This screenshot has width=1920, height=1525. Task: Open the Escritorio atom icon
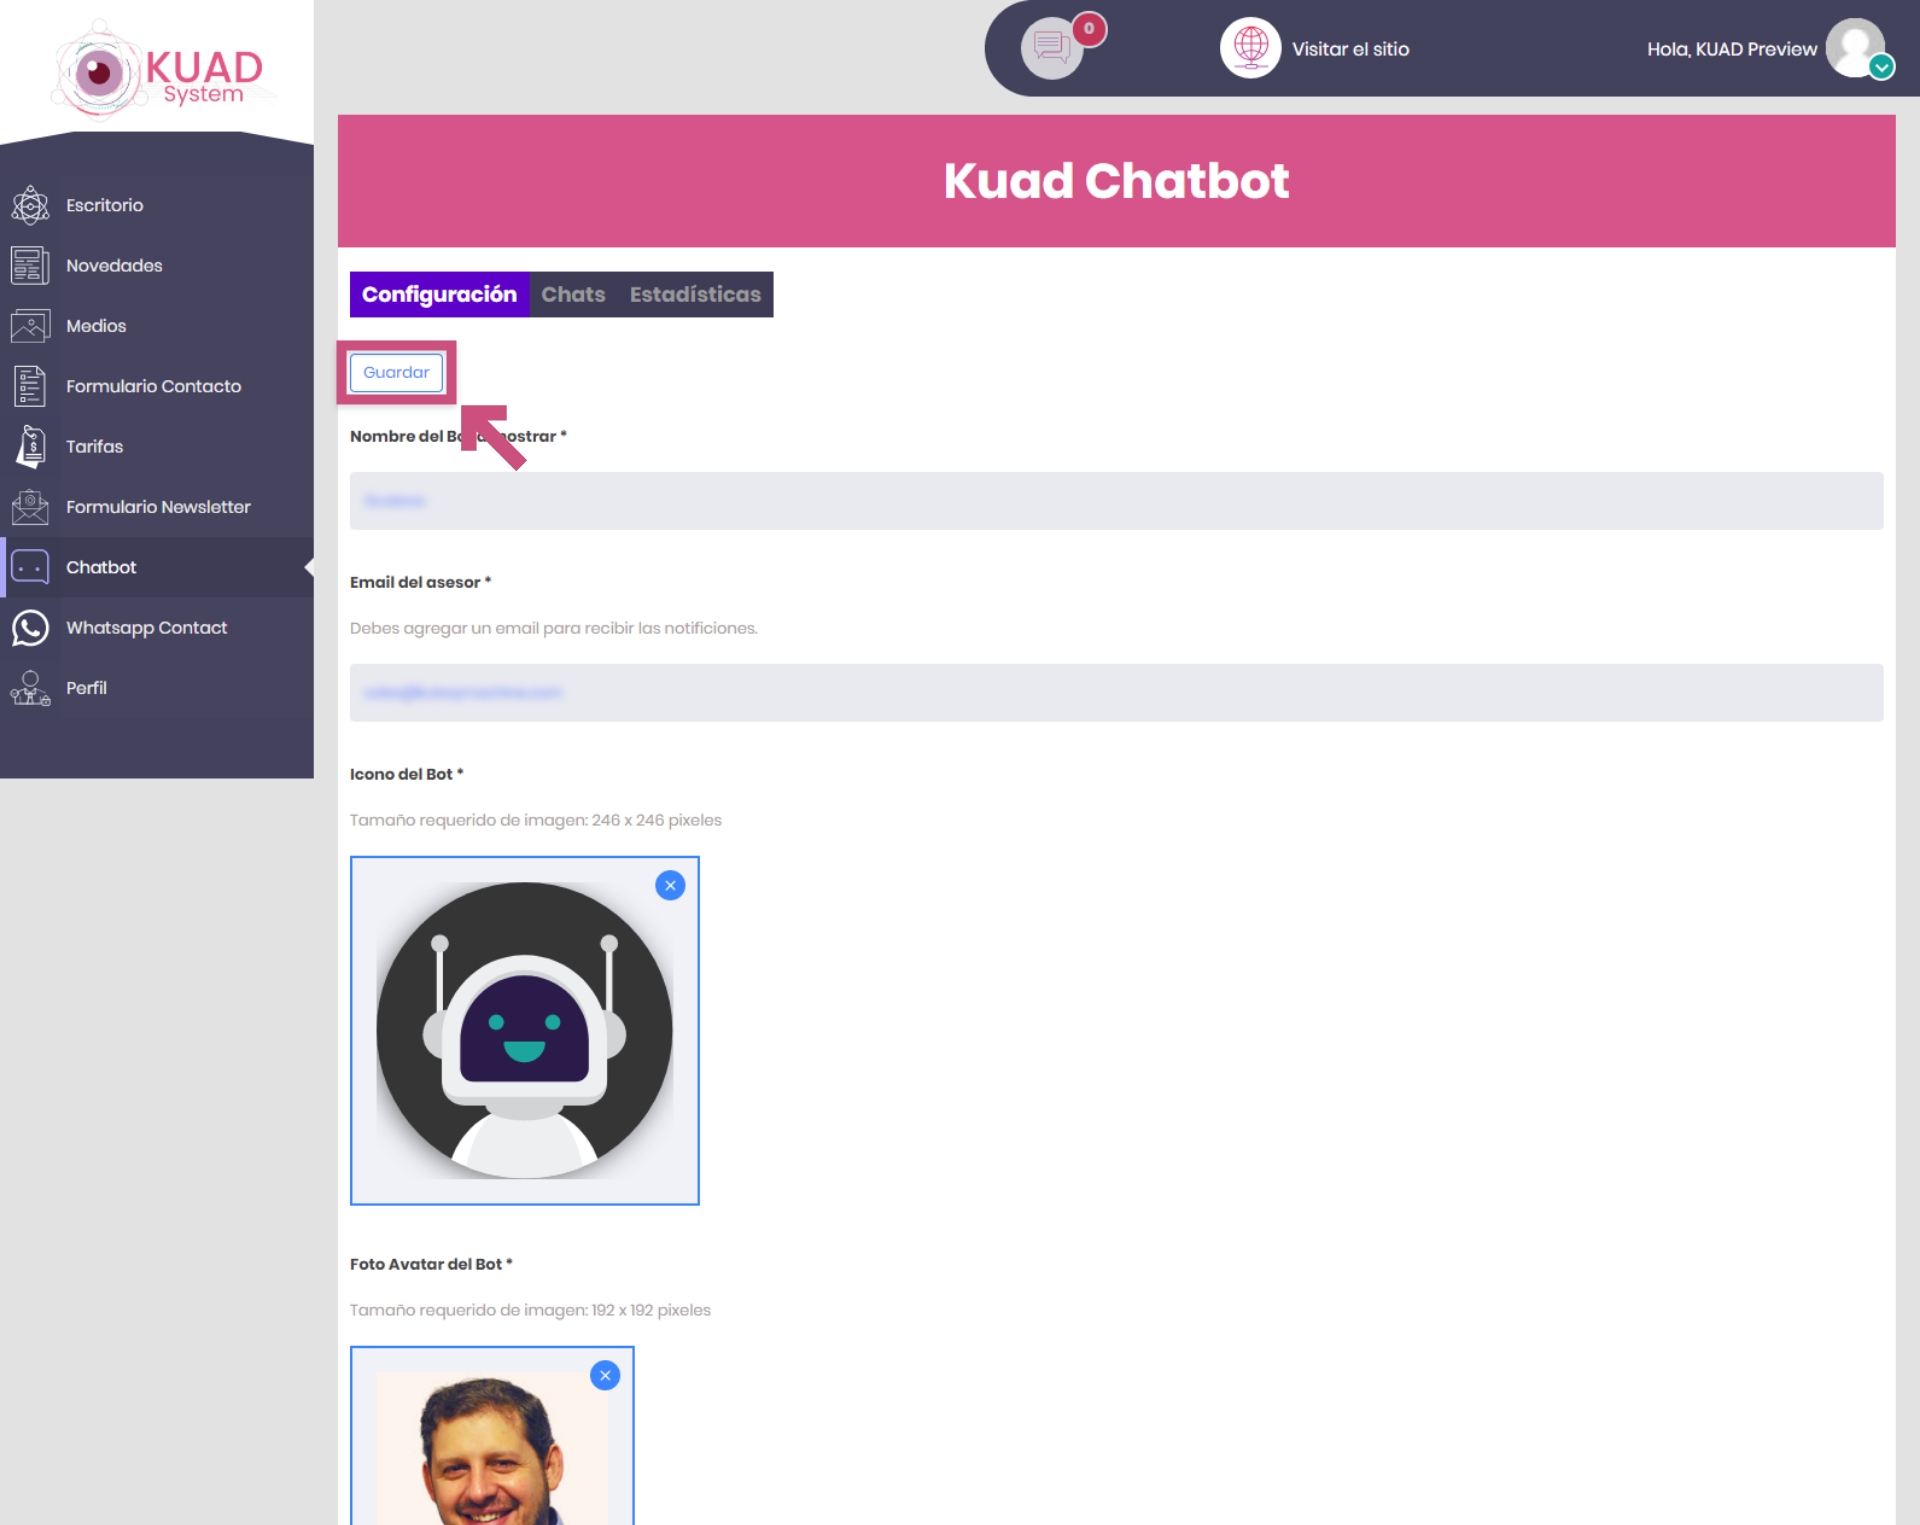coord(30,205)
